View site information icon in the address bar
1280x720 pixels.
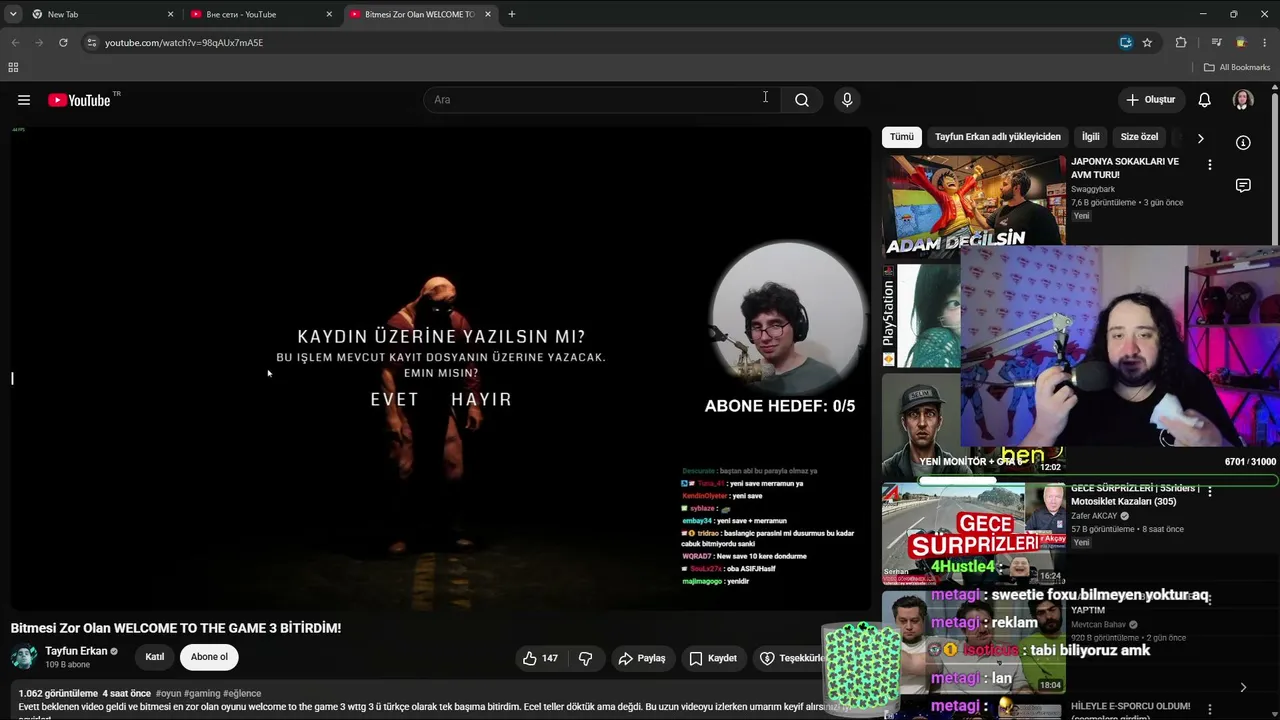click(92, 43)
